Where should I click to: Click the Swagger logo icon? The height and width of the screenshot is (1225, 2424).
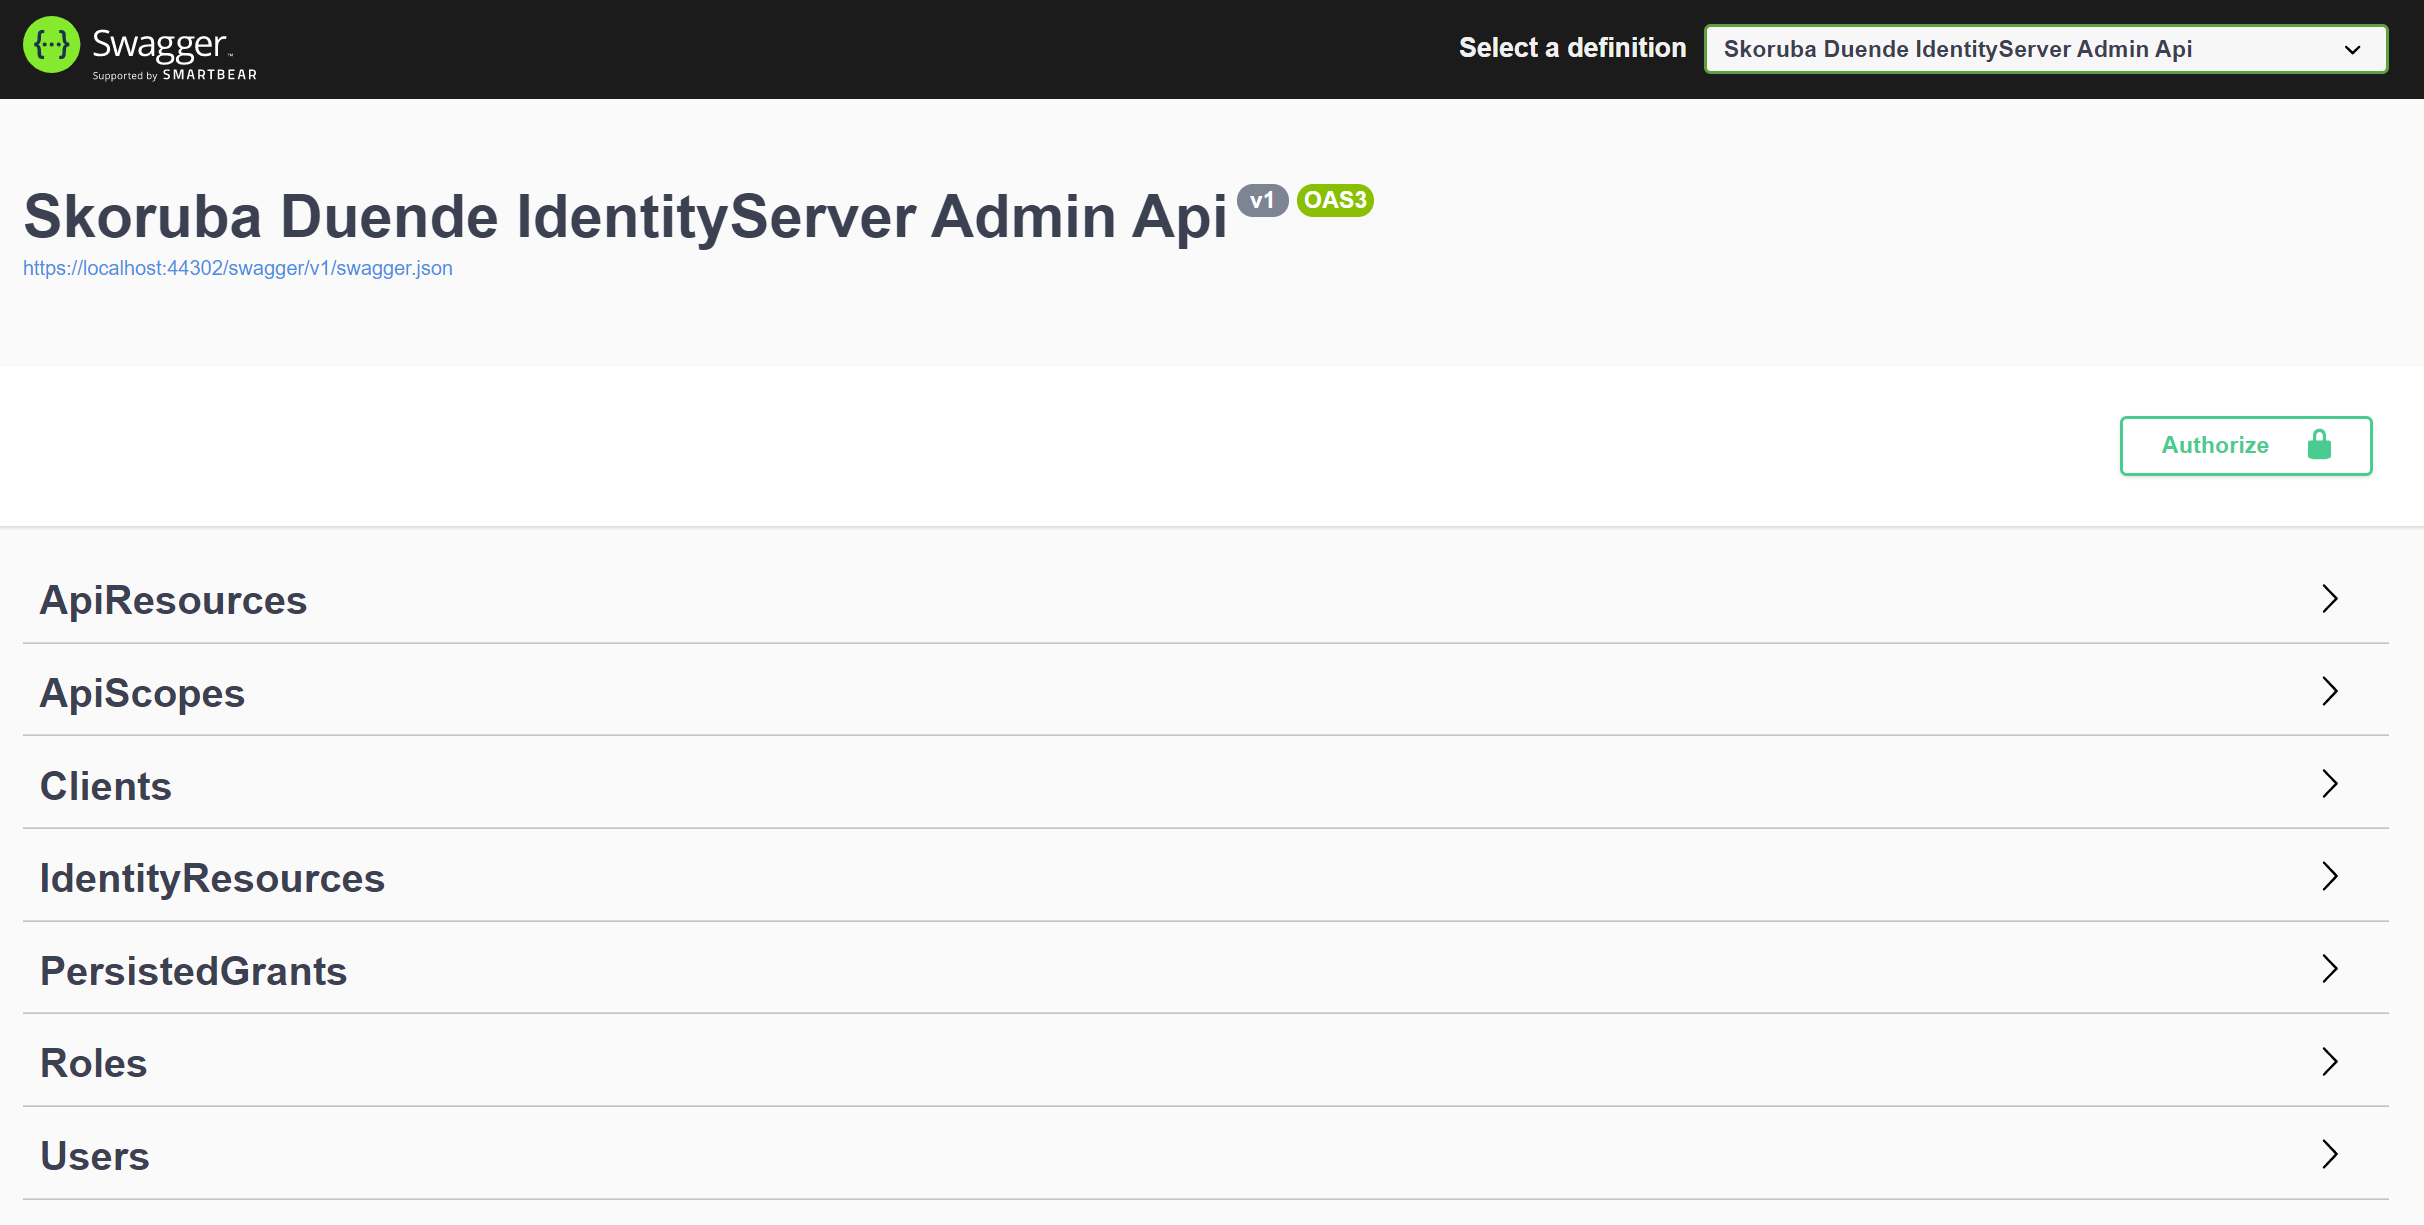click(51, 45)
